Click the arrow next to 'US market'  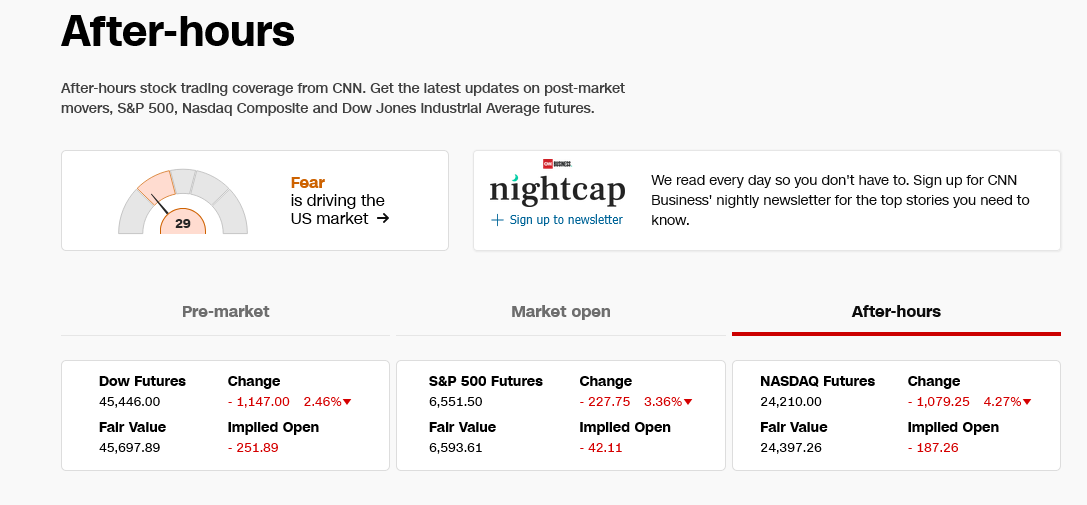tap(383, 218)
